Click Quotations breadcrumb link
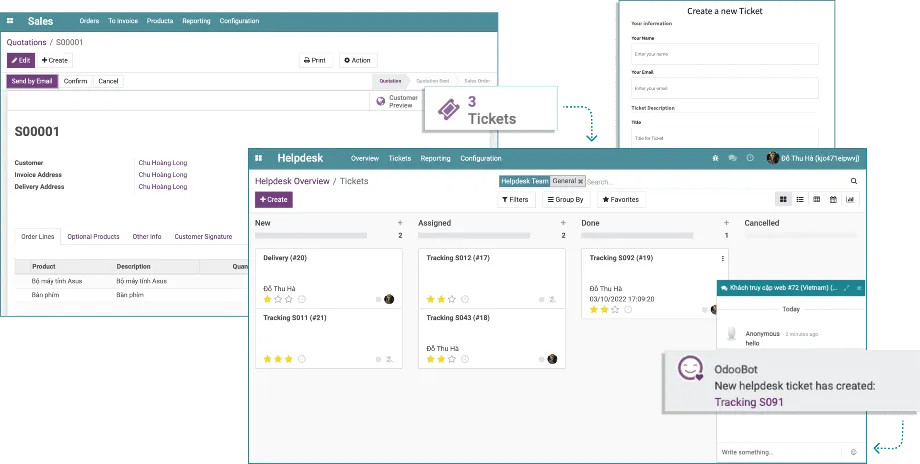This screenshot has height=464, width=920. coord(26,42)
